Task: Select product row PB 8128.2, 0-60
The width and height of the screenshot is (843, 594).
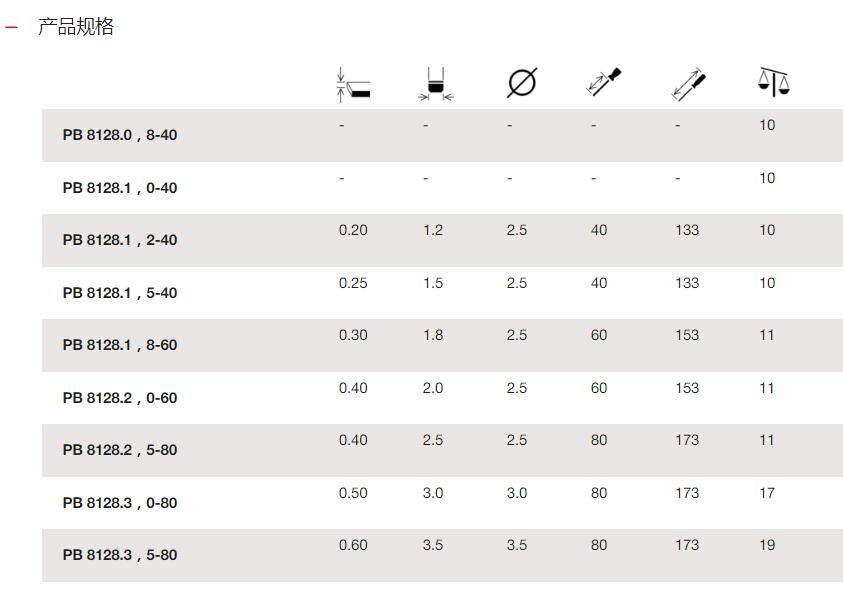Action: [442, 398]
